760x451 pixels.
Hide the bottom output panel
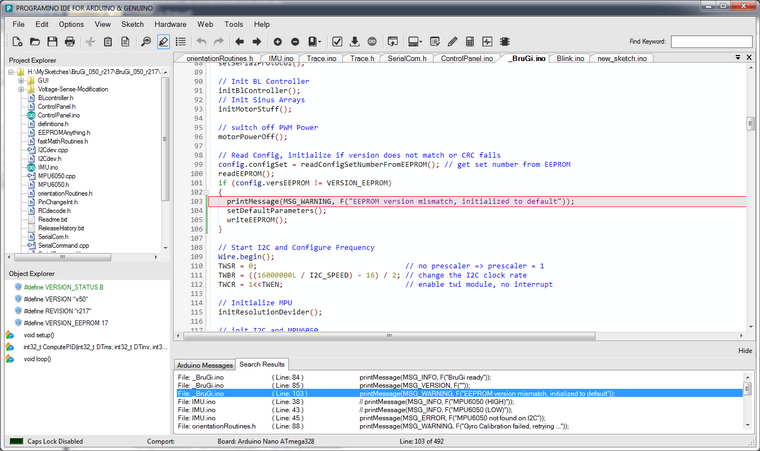pyautogui.click(x=745, y=350)
